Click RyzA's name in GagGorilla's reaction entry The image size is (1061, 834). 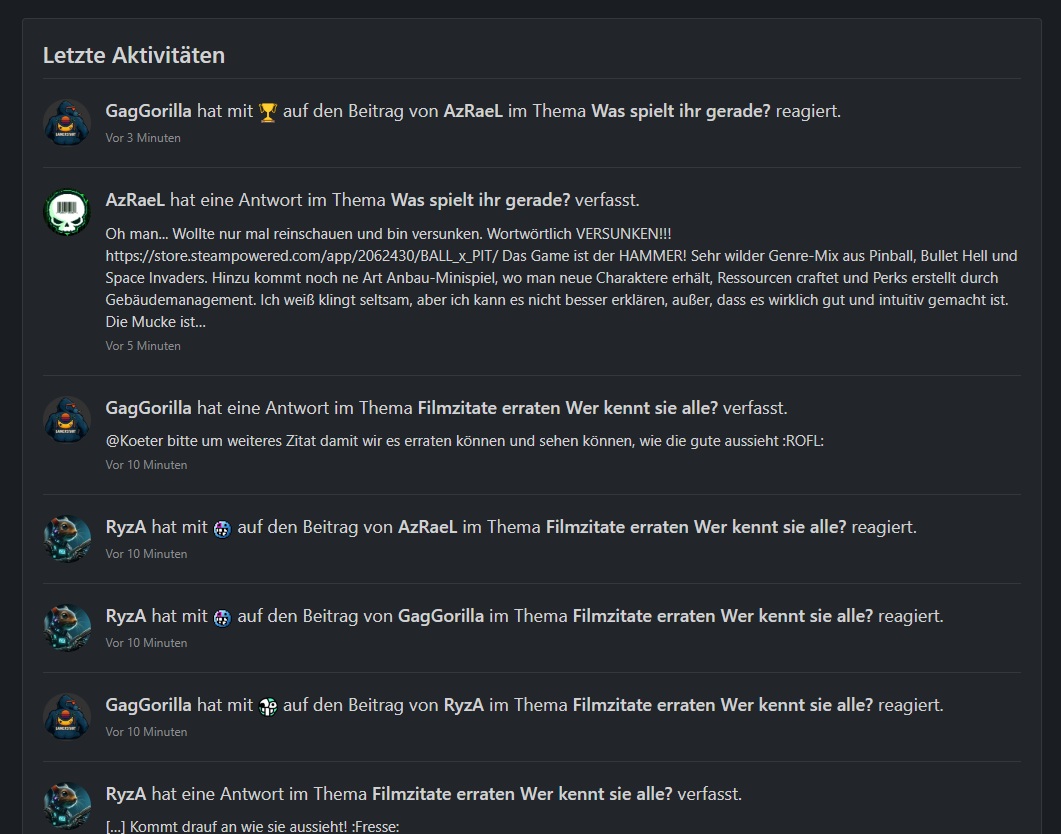463,705
